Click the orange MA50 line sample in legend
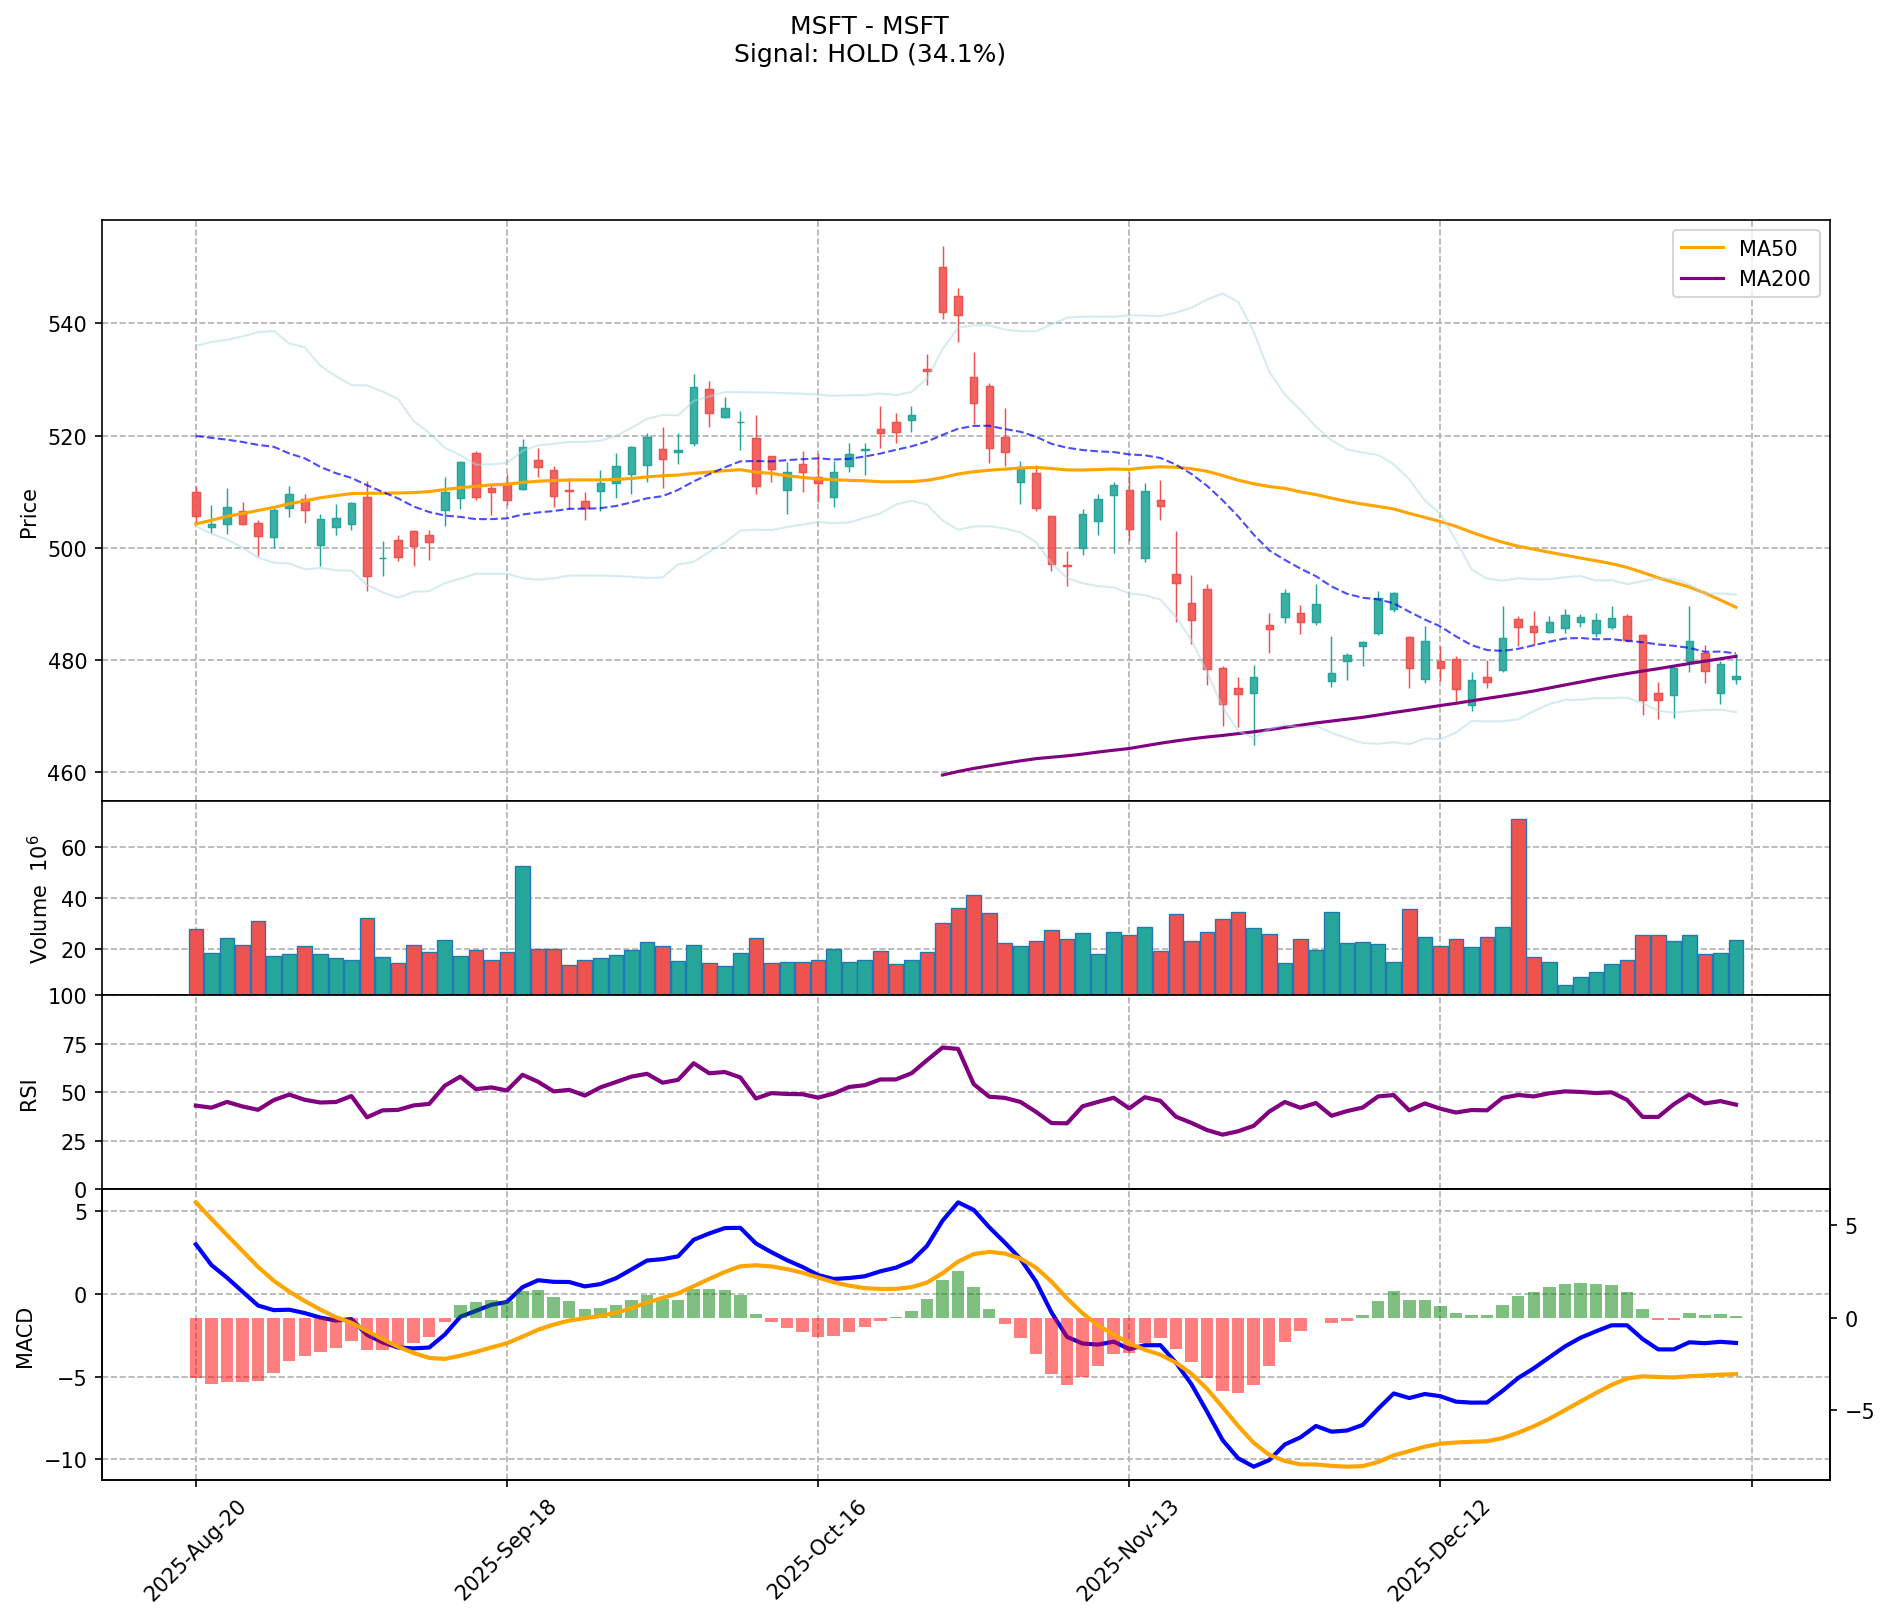The height and width of the screenshot is (1619, 1890). point(1703,247)
